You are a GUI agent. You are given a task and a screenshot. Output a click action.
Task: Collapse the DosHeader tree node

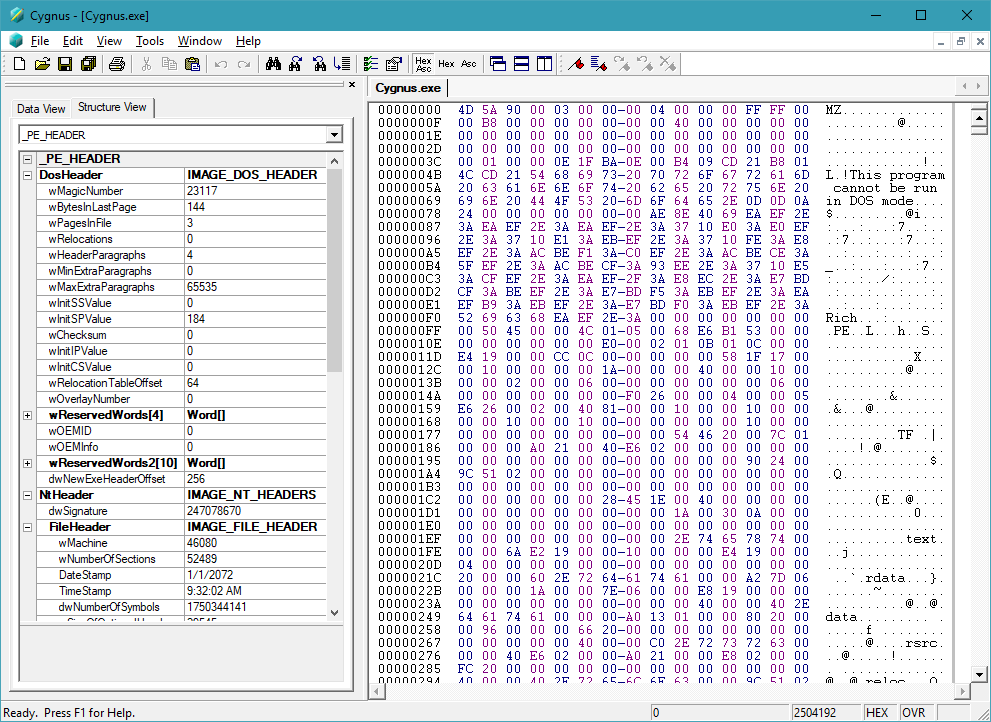click(x=27, y=175)
